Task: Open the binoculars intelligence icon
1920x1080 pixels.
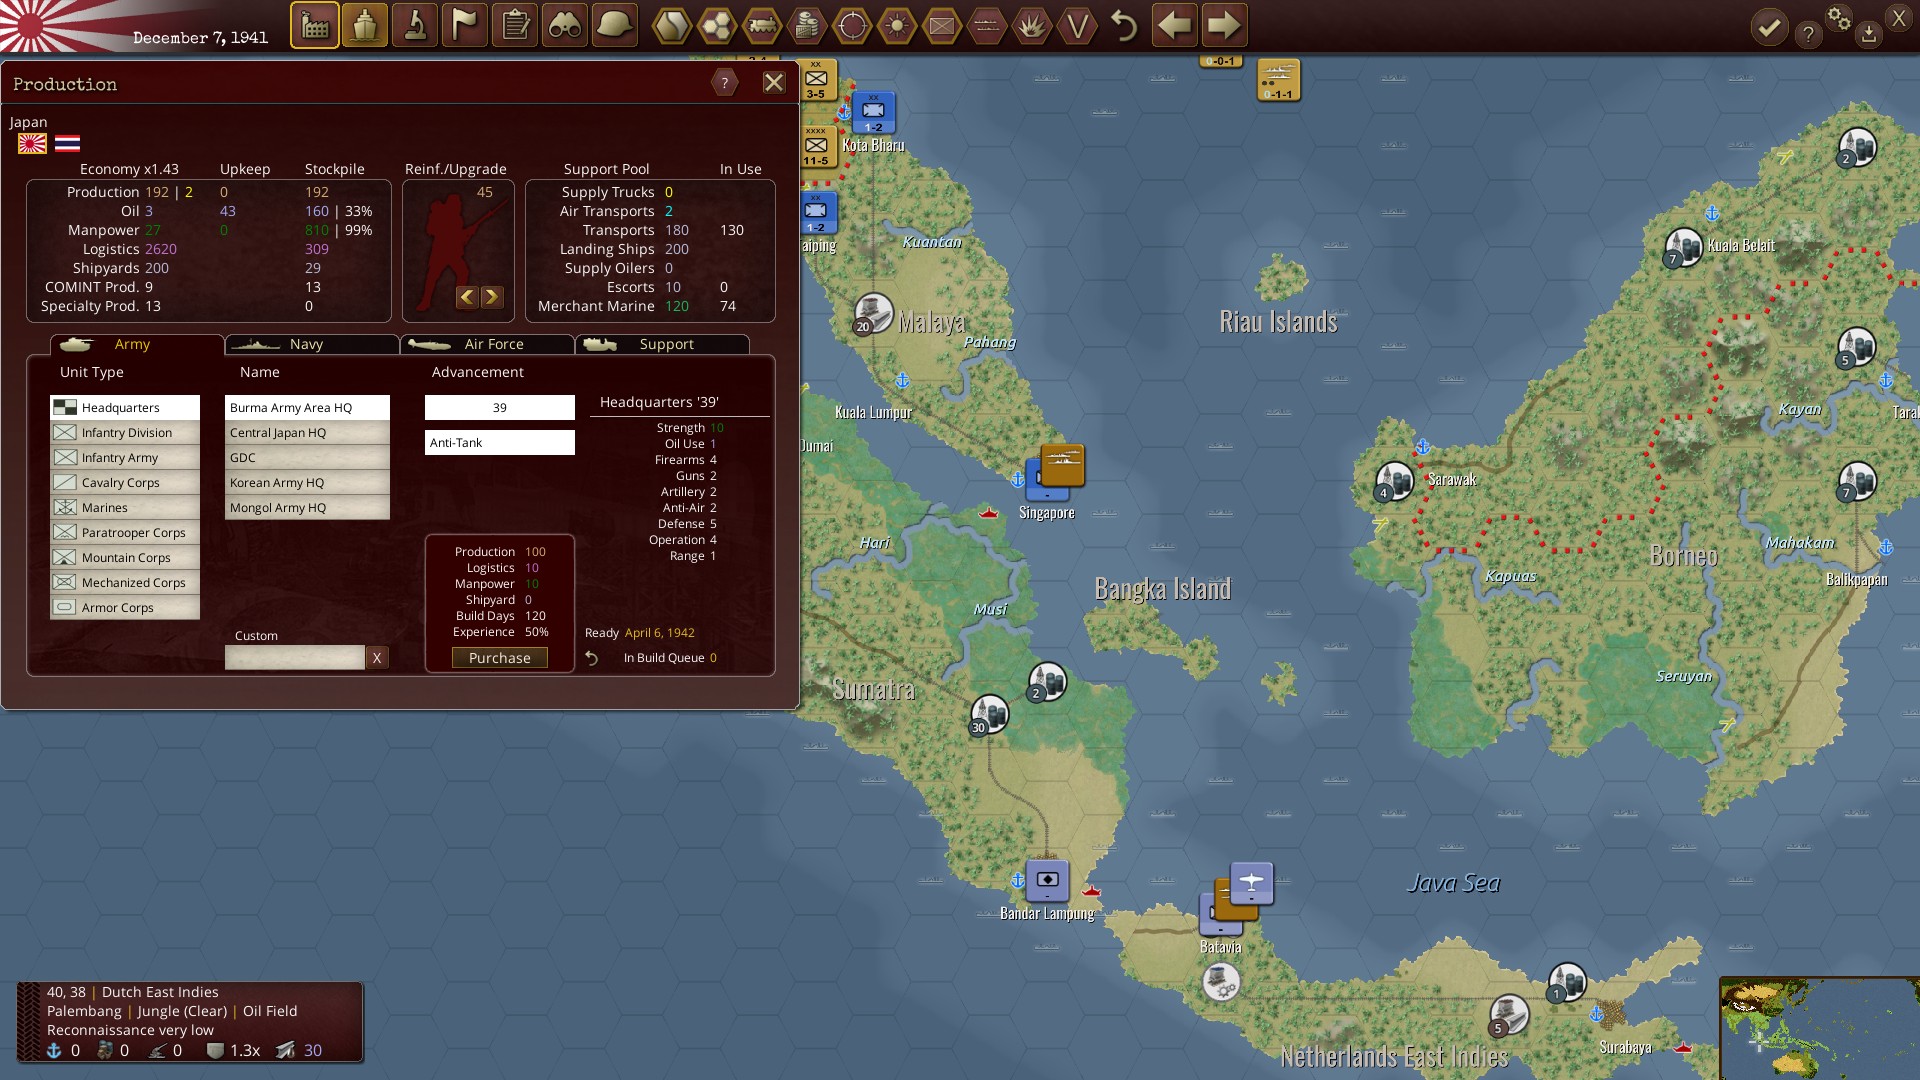Action: pyautogui.click(x=565, y=26)
